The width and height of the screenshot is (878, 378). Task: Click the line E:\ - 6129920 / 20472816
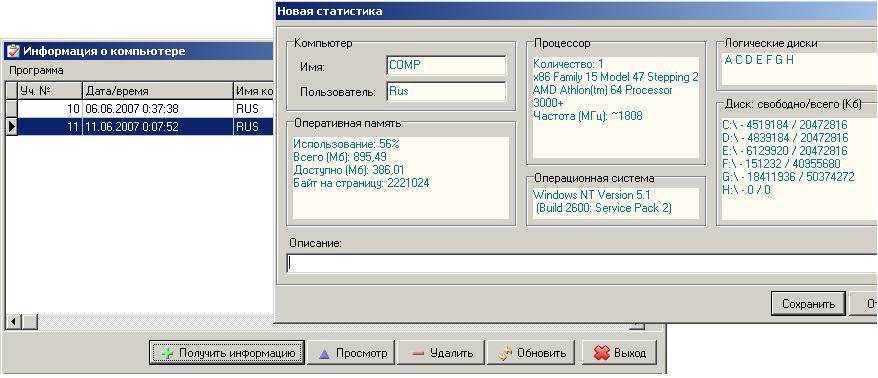pos(785,151)
